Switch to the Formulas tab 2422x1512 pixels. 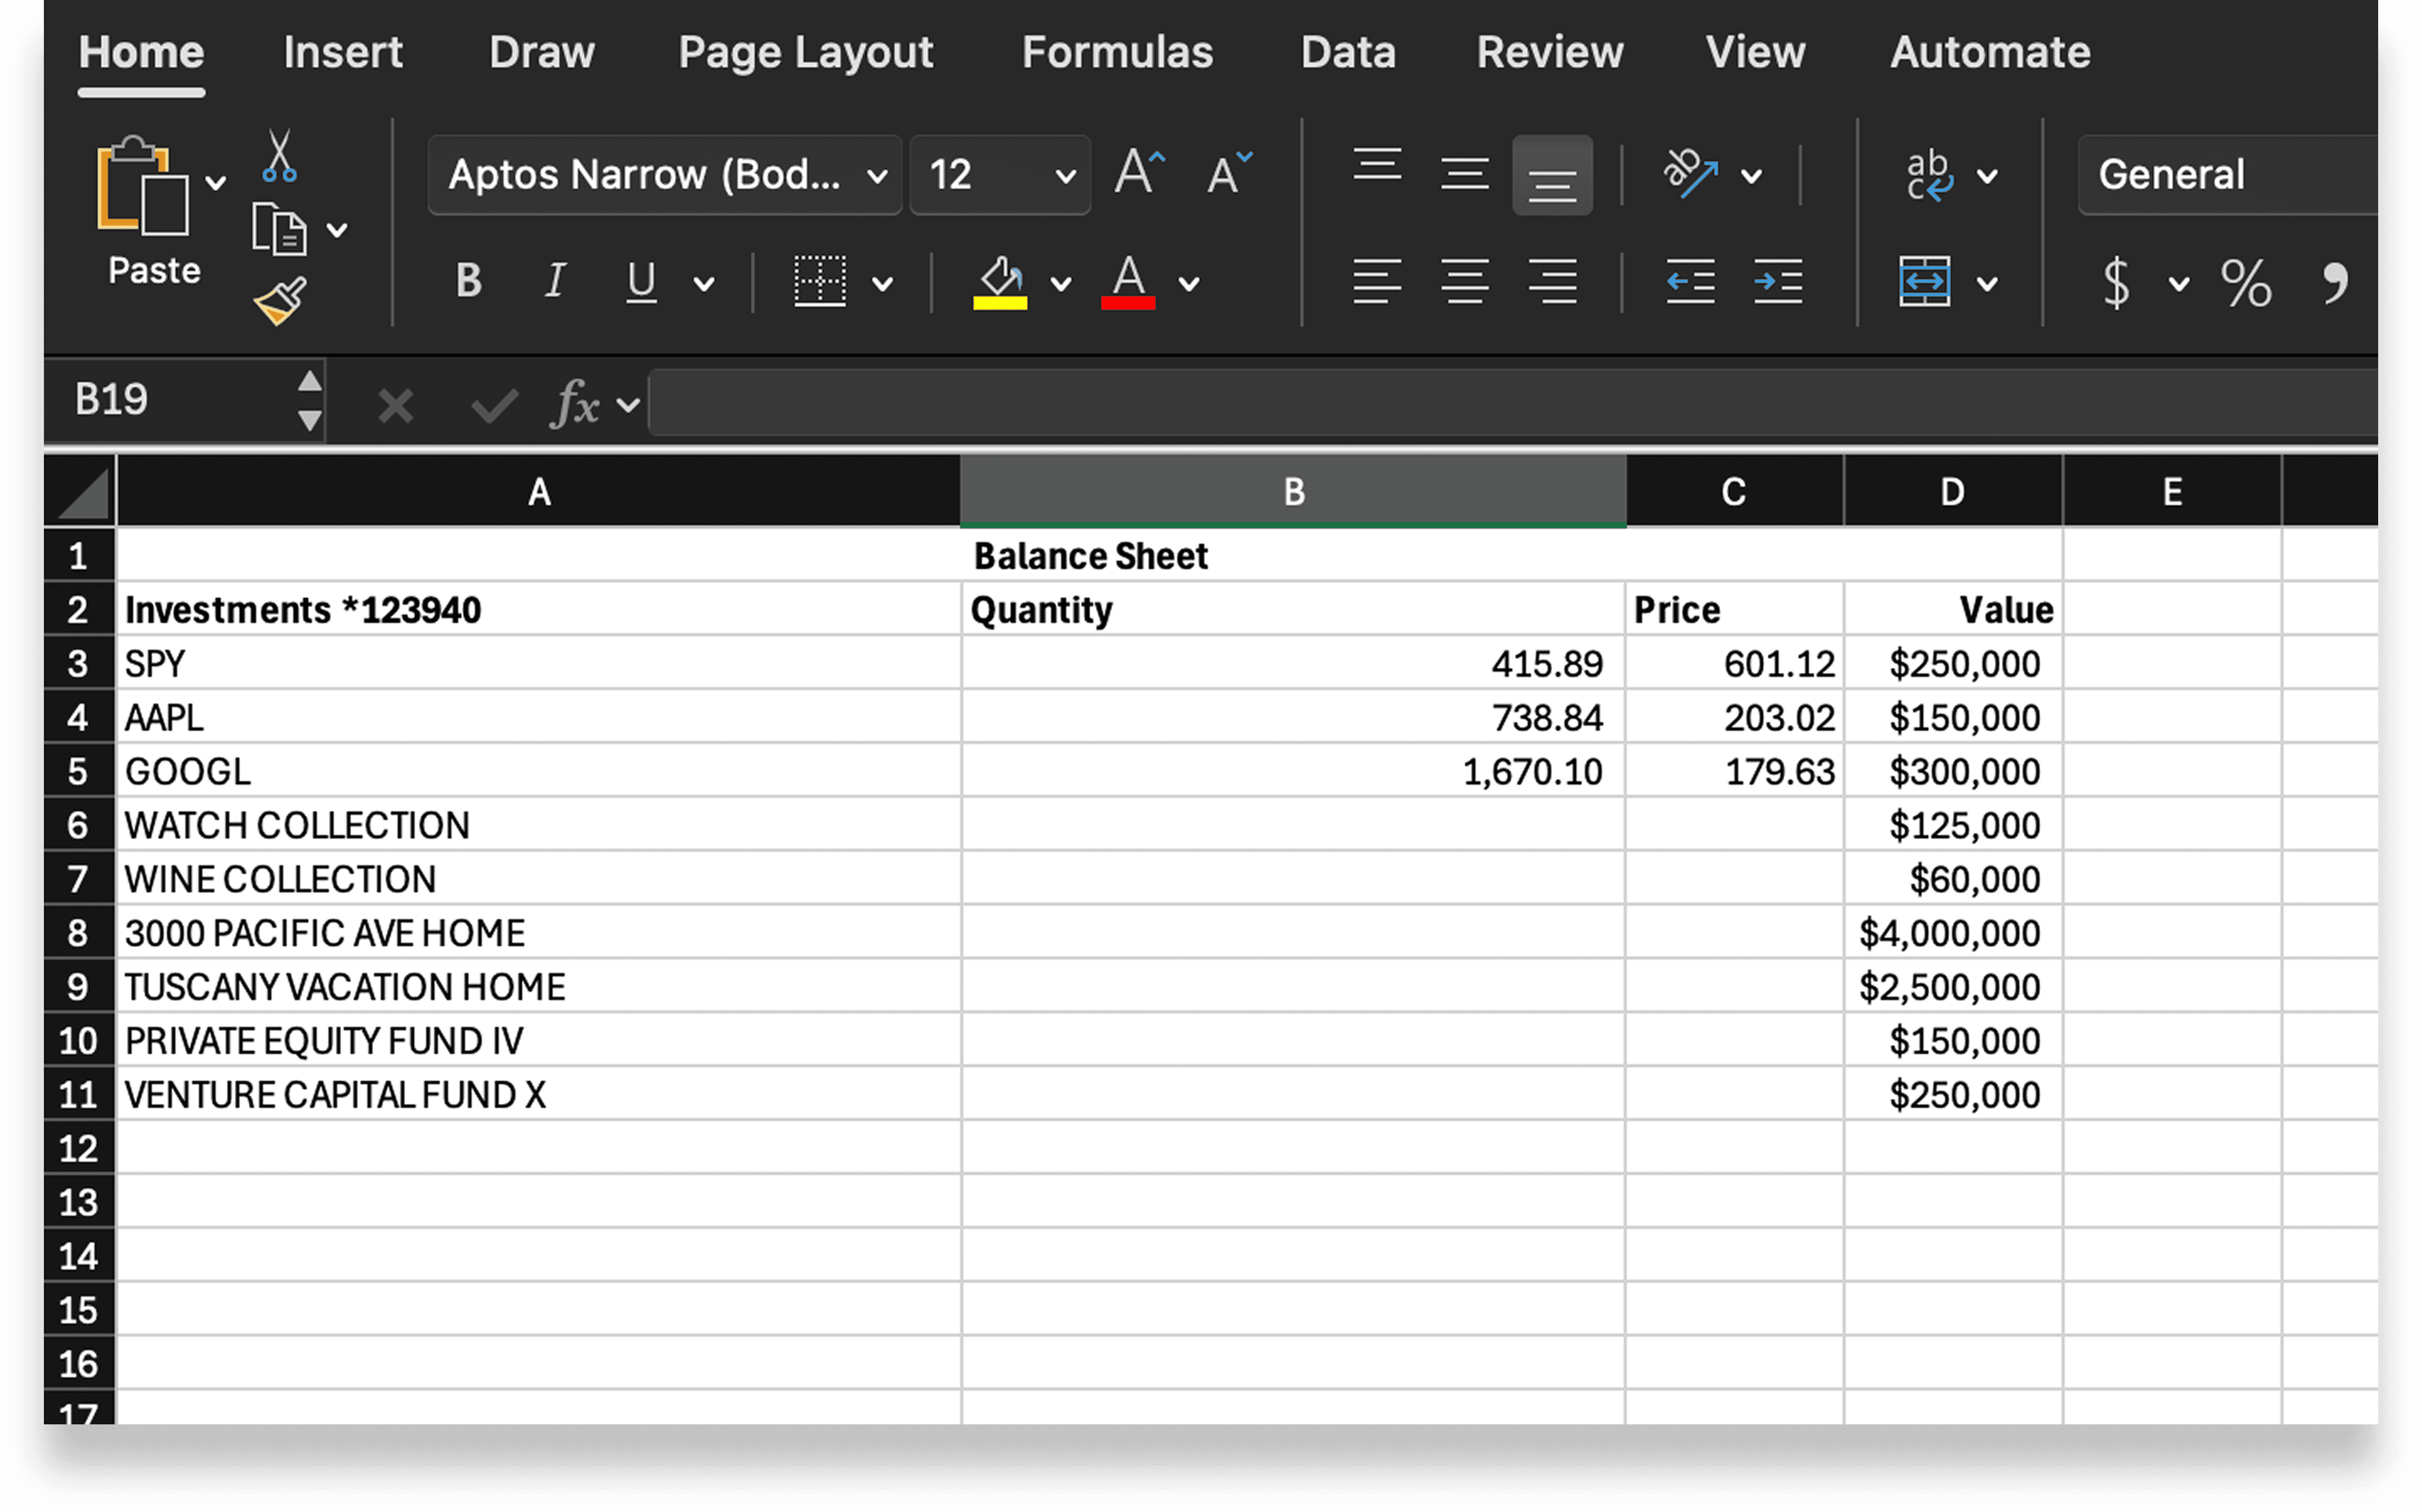tap(1116, 52)
